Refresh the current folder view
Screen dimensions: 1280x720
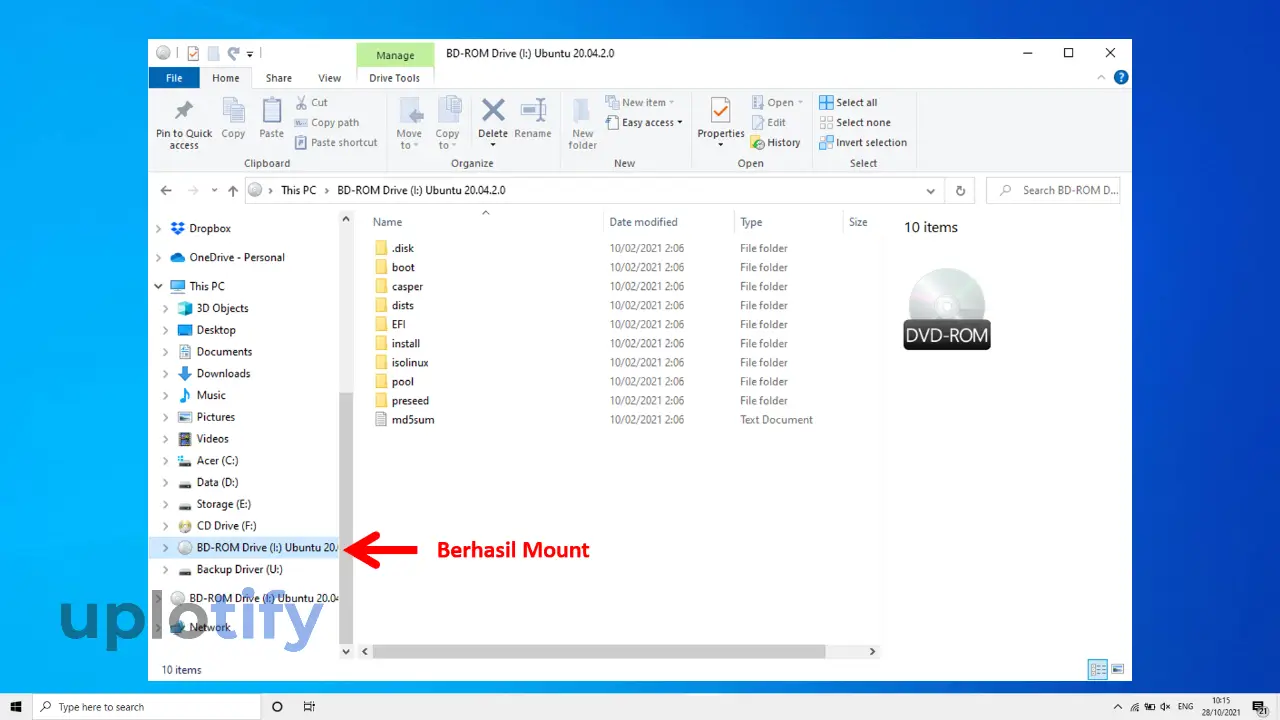(x=960, y=190)
